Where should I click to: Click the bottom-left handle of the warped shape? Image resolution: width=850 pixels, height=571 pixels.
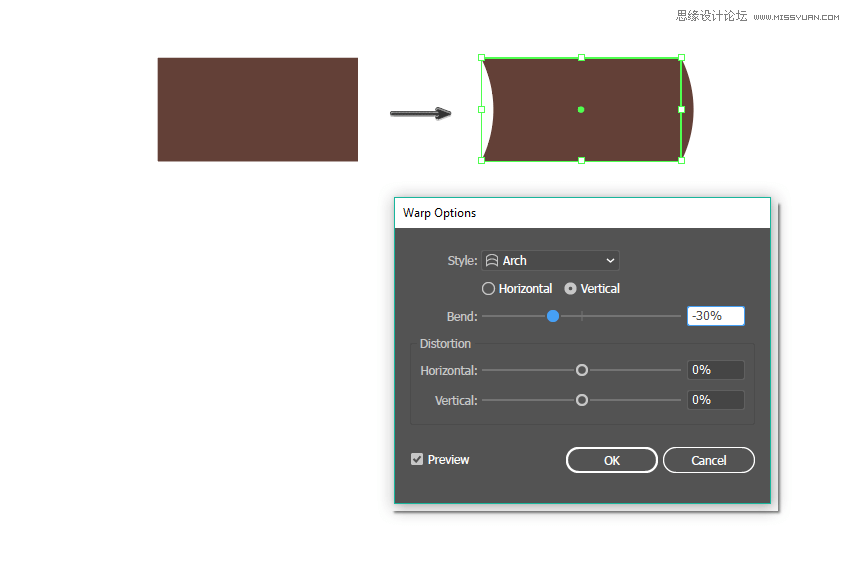[x=482, y=160]
